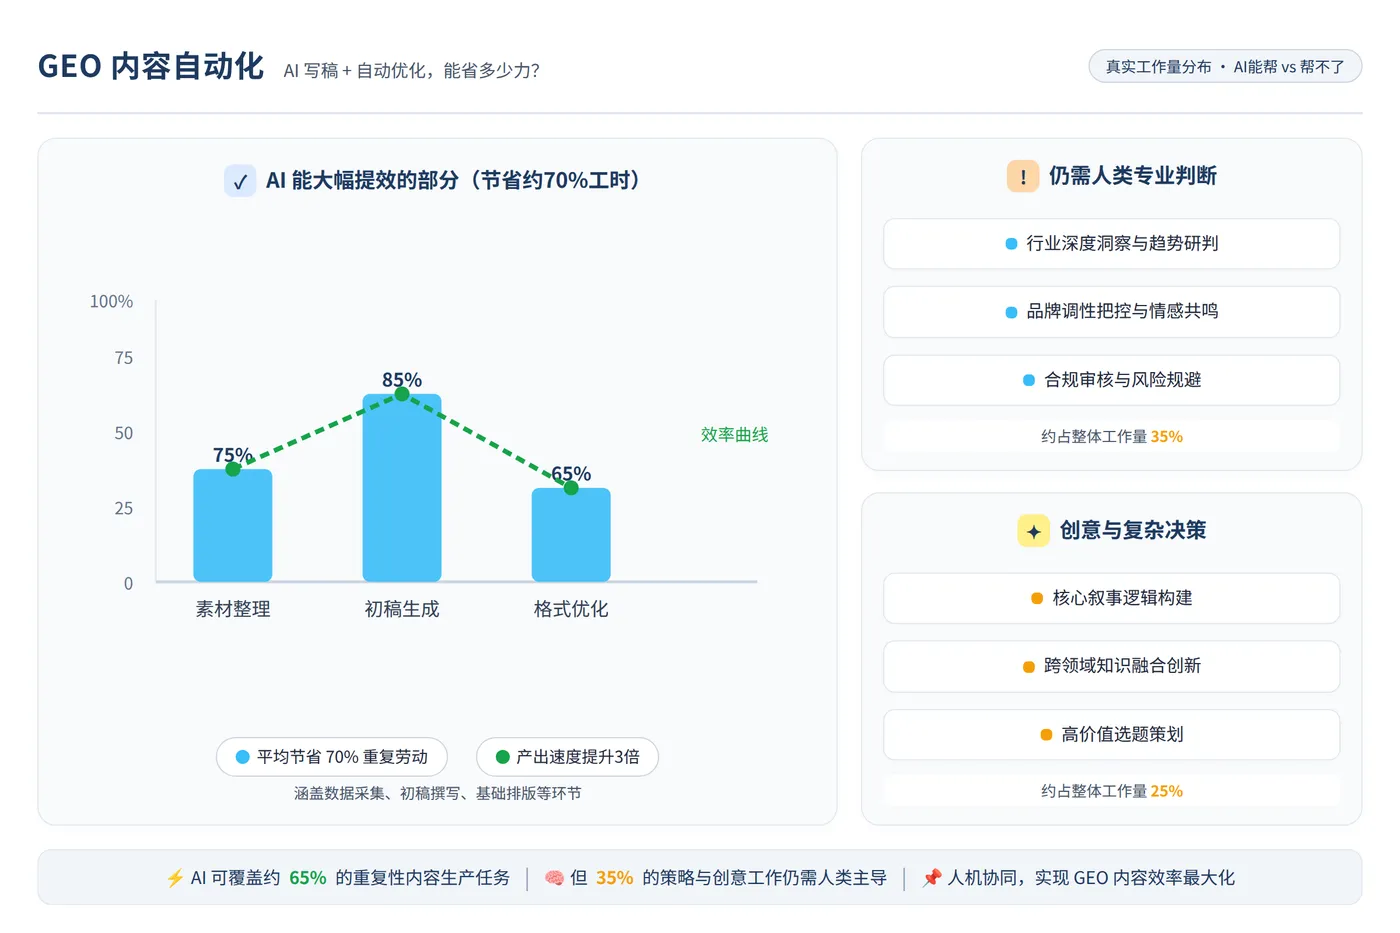Click the 格式优化 bar in chart
The image size is (1400, 933).
pyautogui.click(x=571, y=535)
